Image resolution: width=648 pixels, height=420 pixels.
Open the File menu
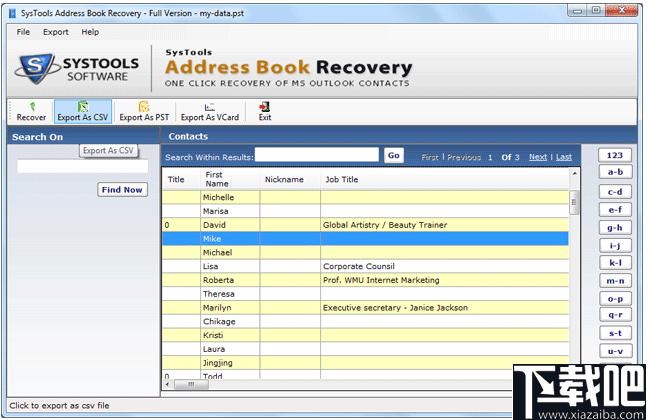tap(23, 32)
